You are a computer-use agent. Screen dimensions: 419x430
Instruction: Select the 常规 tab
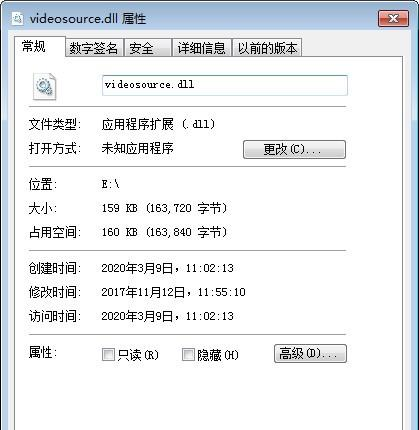(40, 46)
